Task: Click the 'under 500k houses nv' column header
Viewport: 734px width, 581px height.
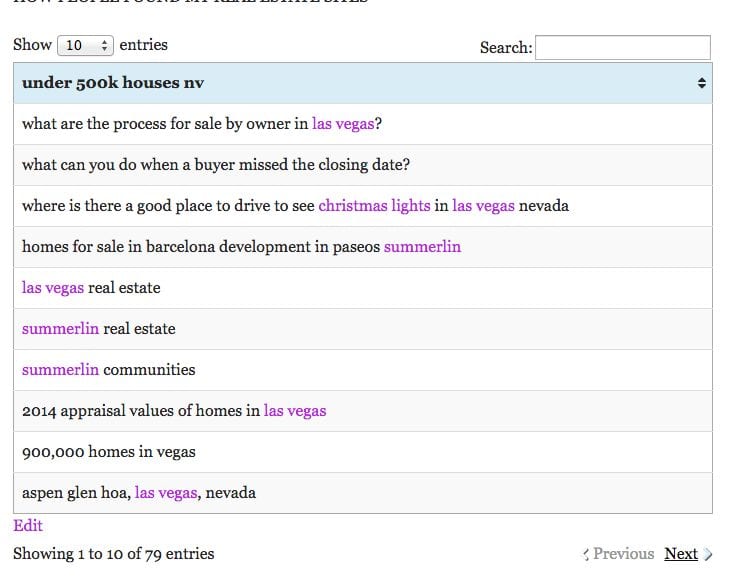Action: tap(363, 83)
